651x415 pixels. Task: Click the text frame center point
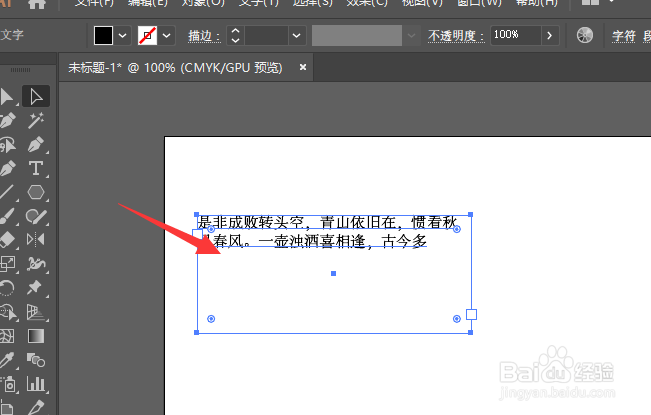[333, 273]
